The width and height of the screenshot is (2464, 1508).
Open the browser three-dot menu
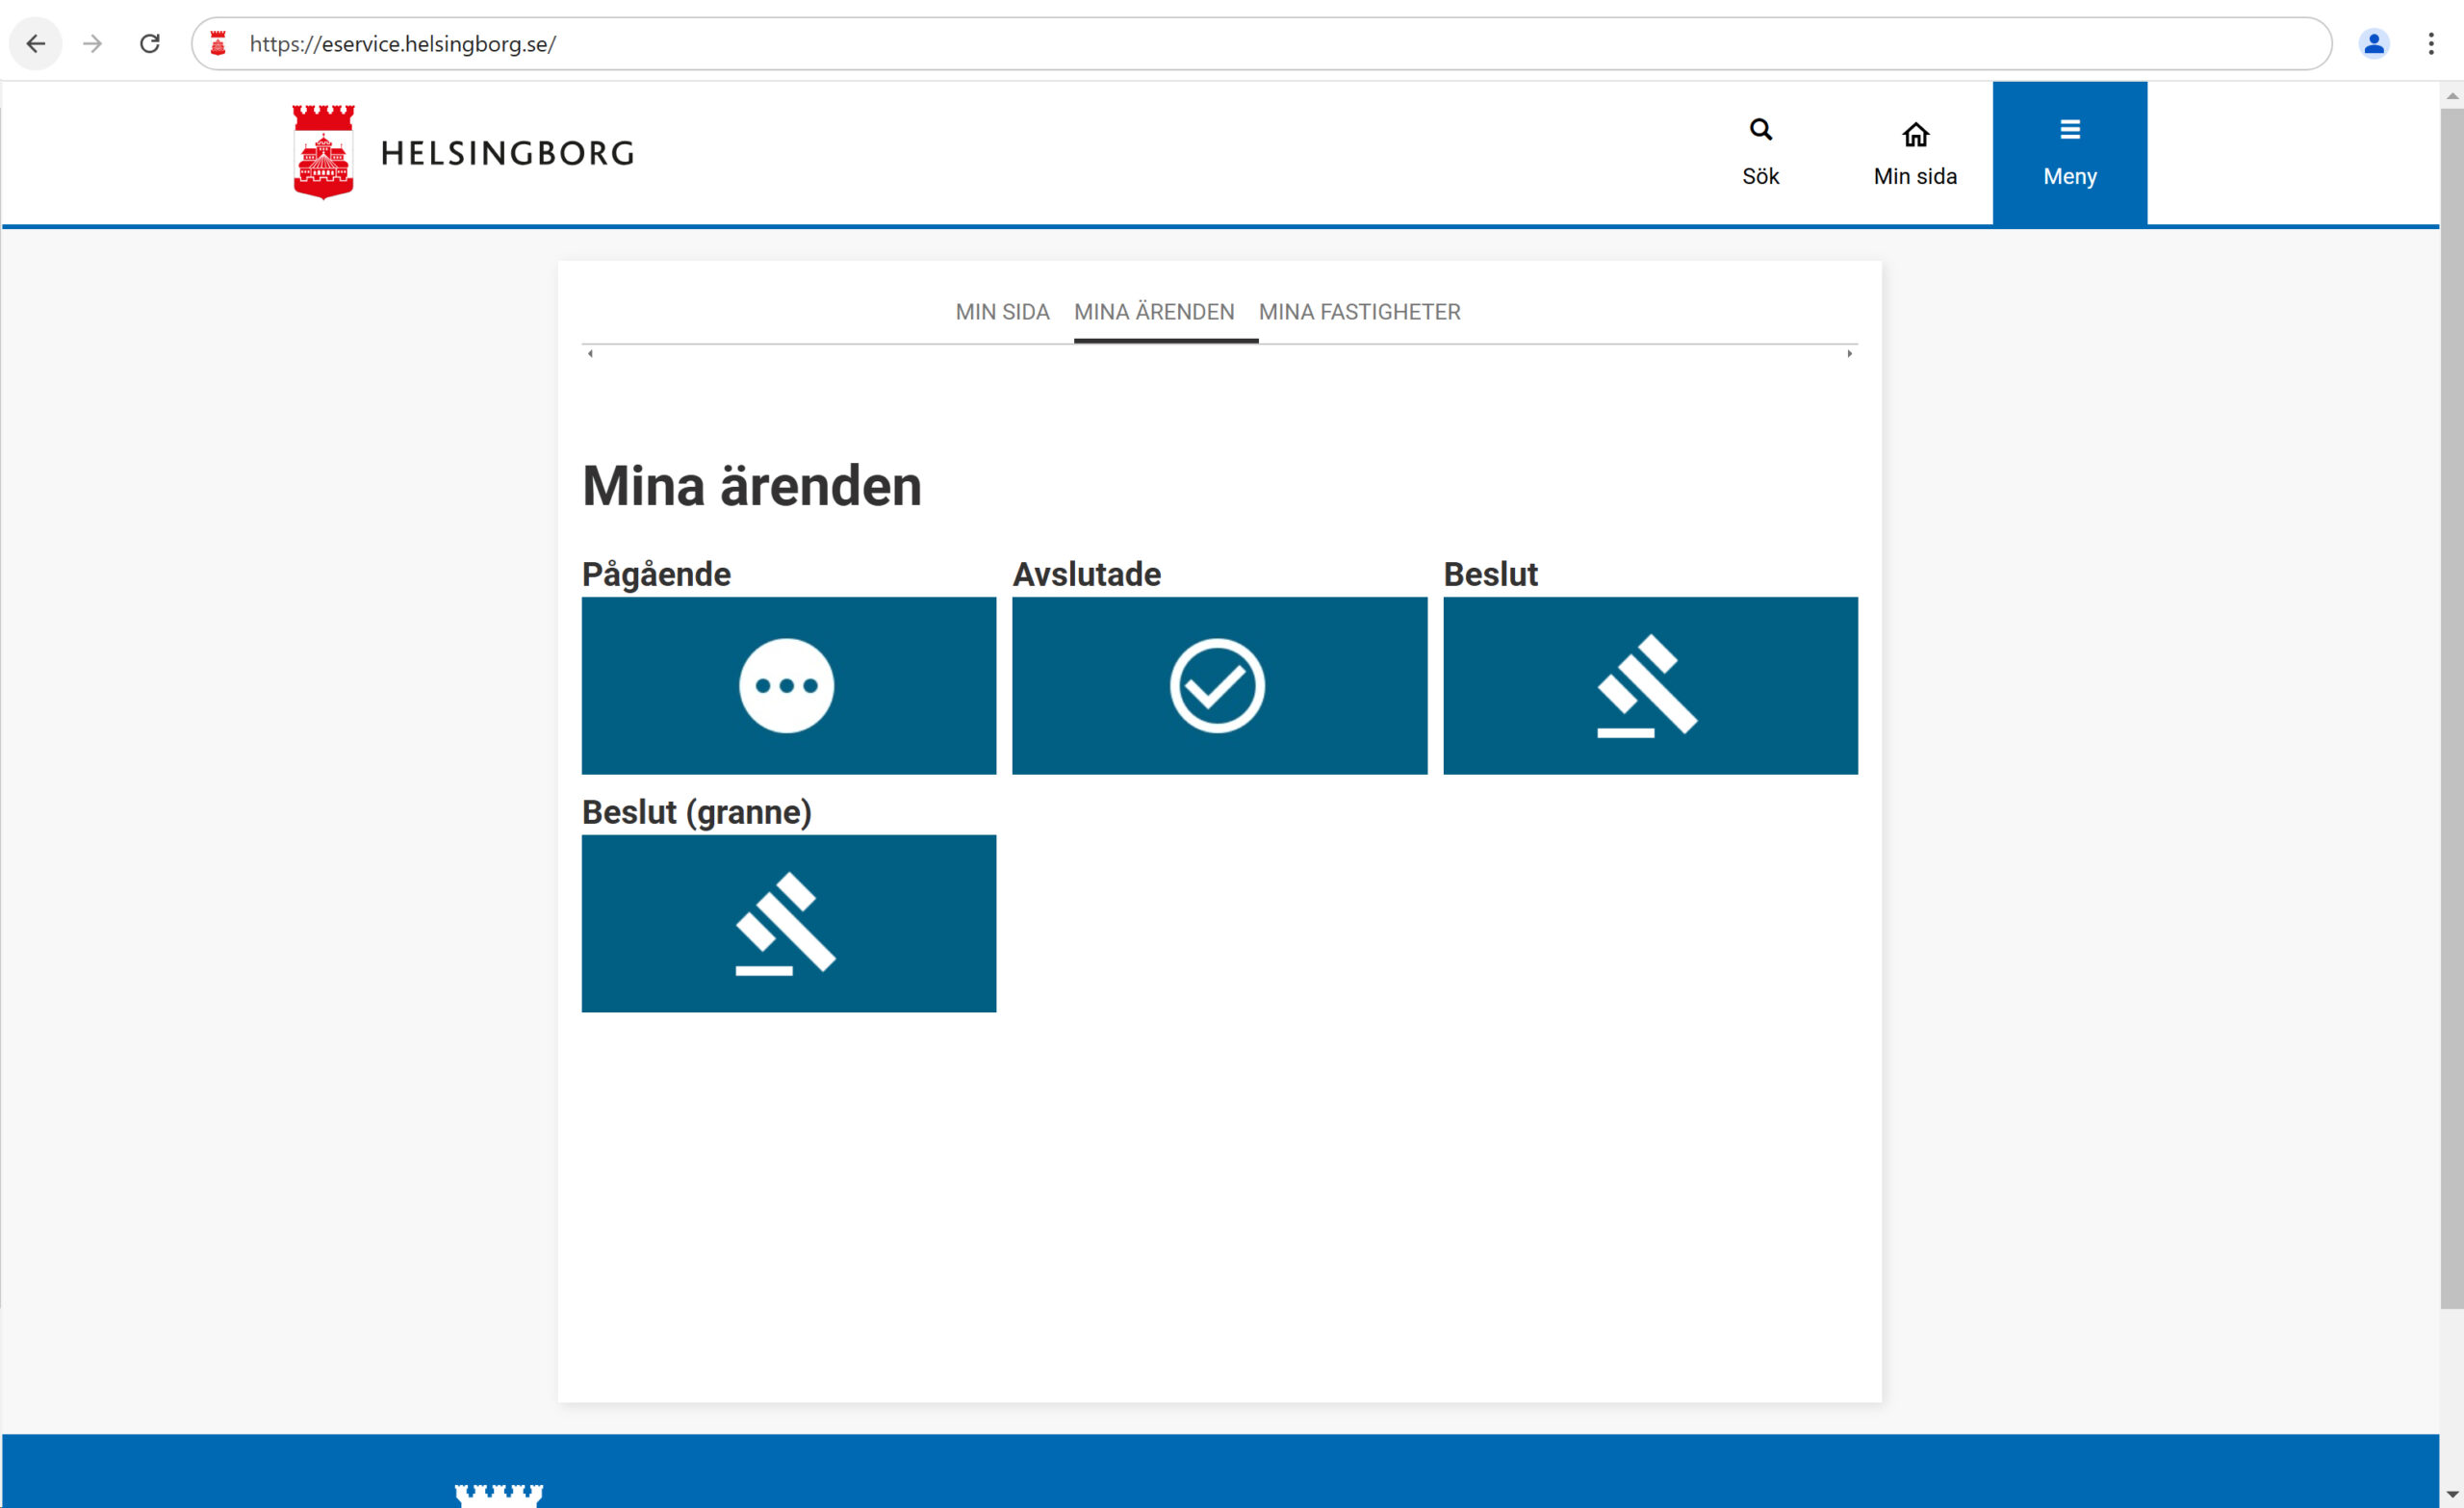point(2429,44)
